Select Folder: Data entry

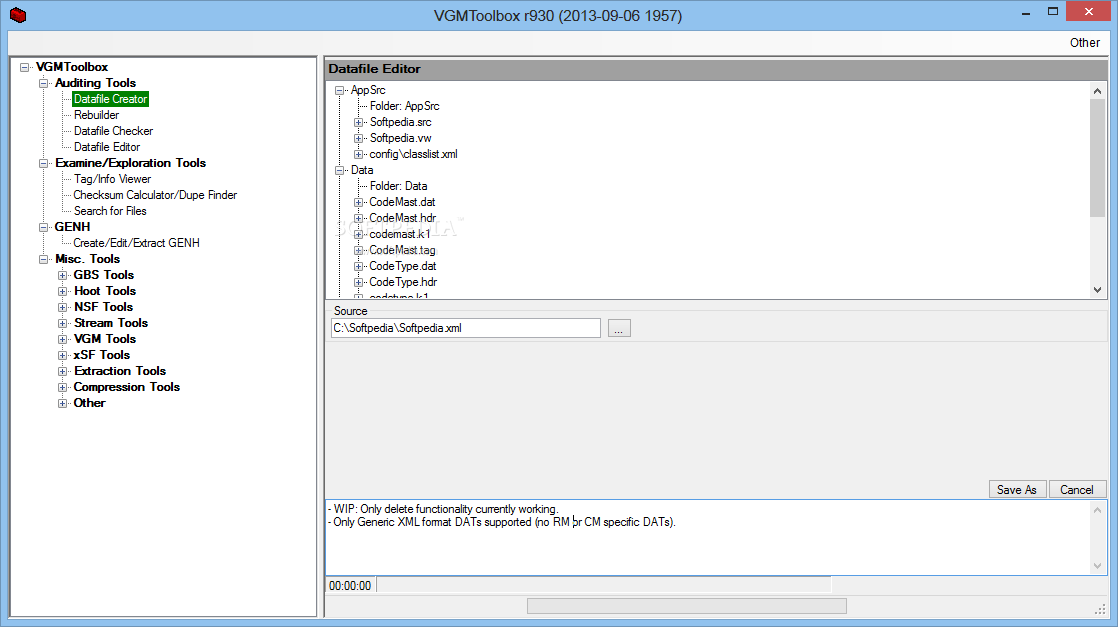399,186
